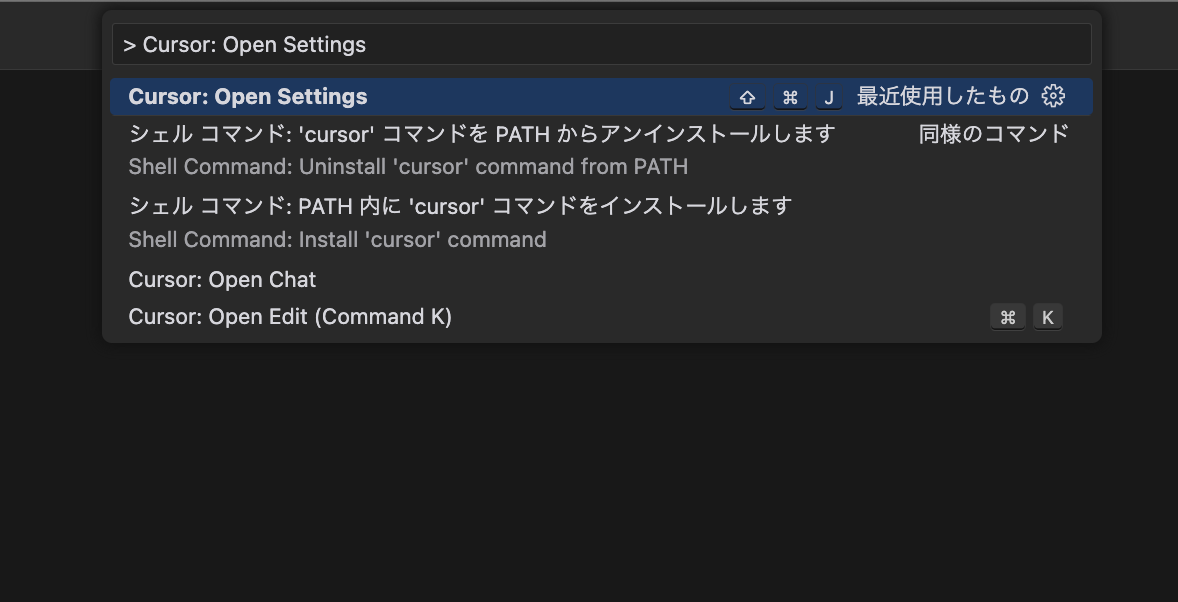Screen dimensions: 1178x602
Task: Click 'Shell Command: Install 'cursor' command' subtitle
Action: point(337,240)
